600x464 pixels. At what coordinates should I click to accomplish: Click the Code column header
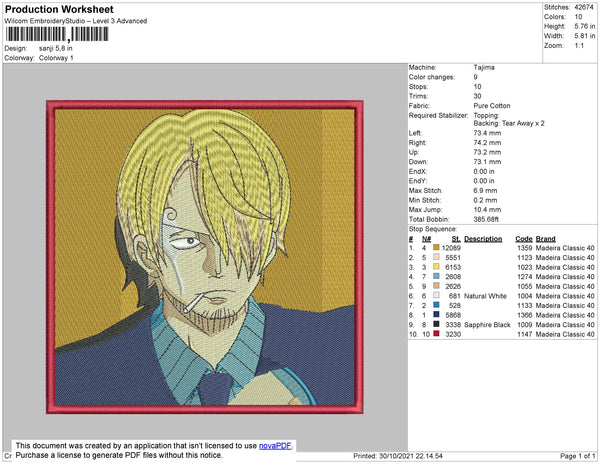click(x=523, y=239)
